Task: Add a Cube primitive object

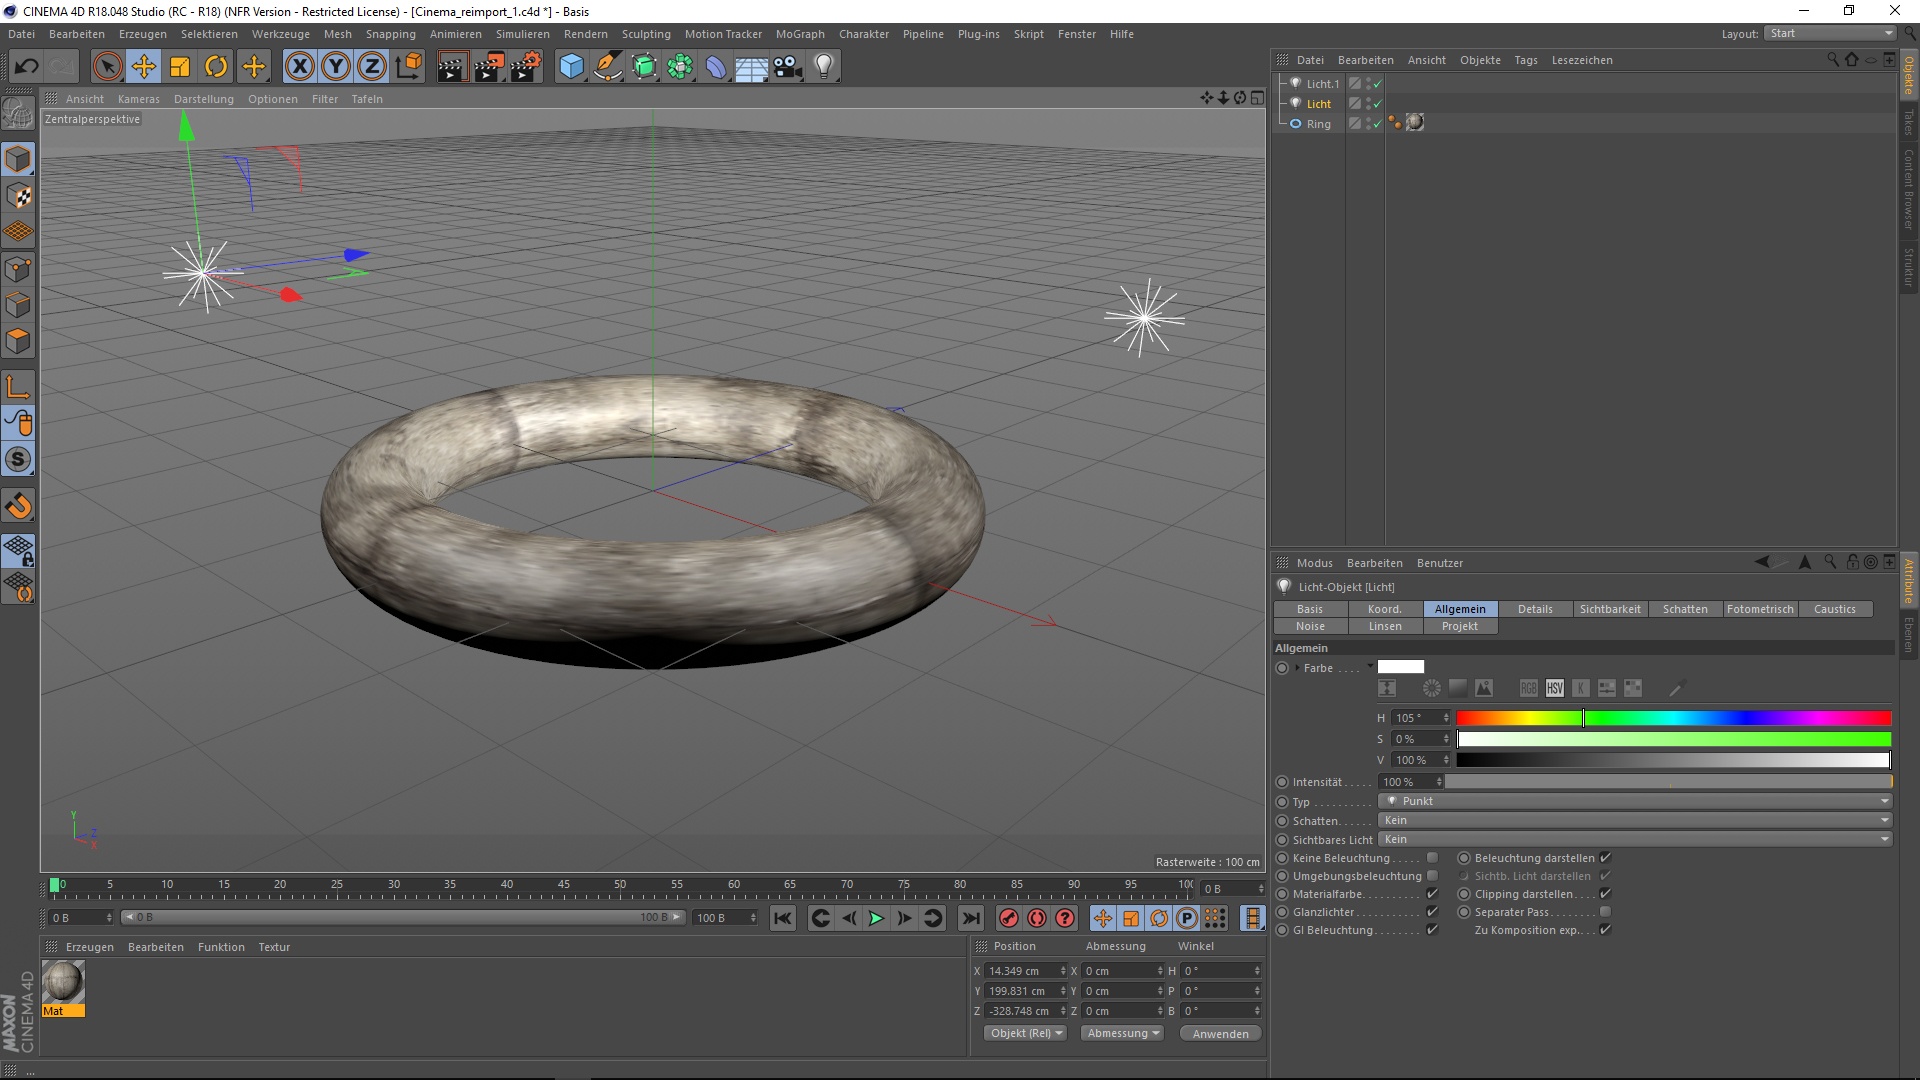Action: pyautogui.click(x=571, y=67)
